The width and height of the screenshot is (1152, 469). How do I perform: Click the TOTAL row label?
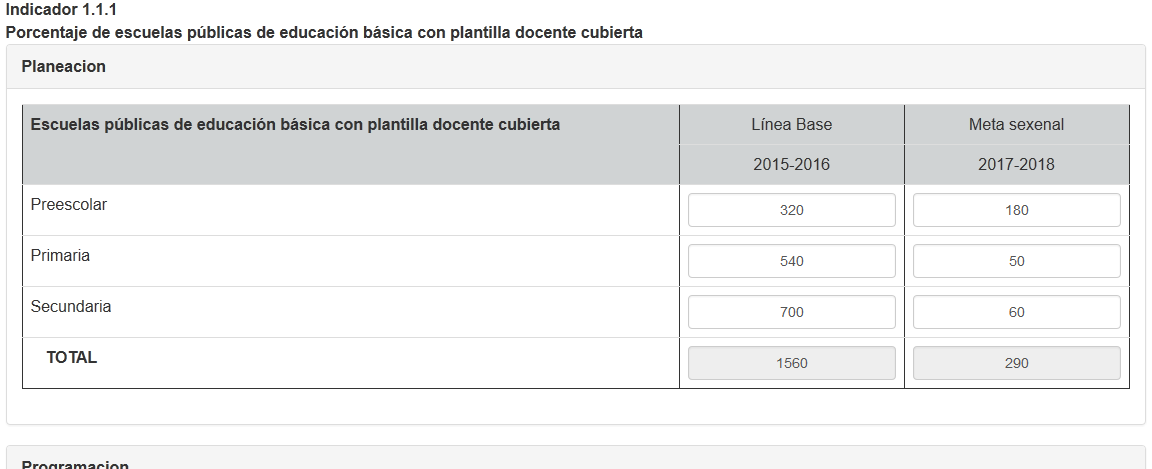tap(71, 358)
